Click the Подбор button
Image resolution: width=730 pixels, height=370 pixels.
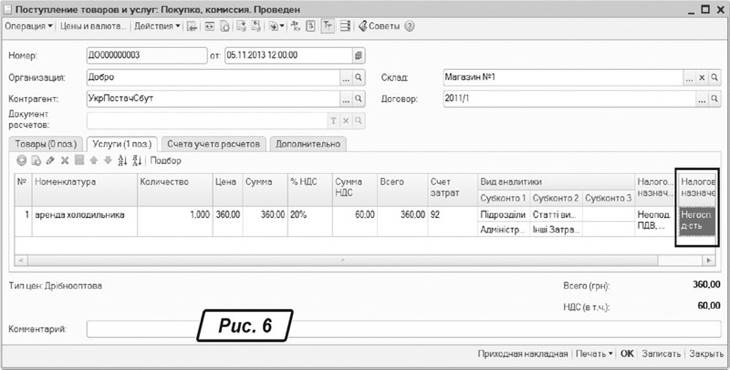pos(166,161)
